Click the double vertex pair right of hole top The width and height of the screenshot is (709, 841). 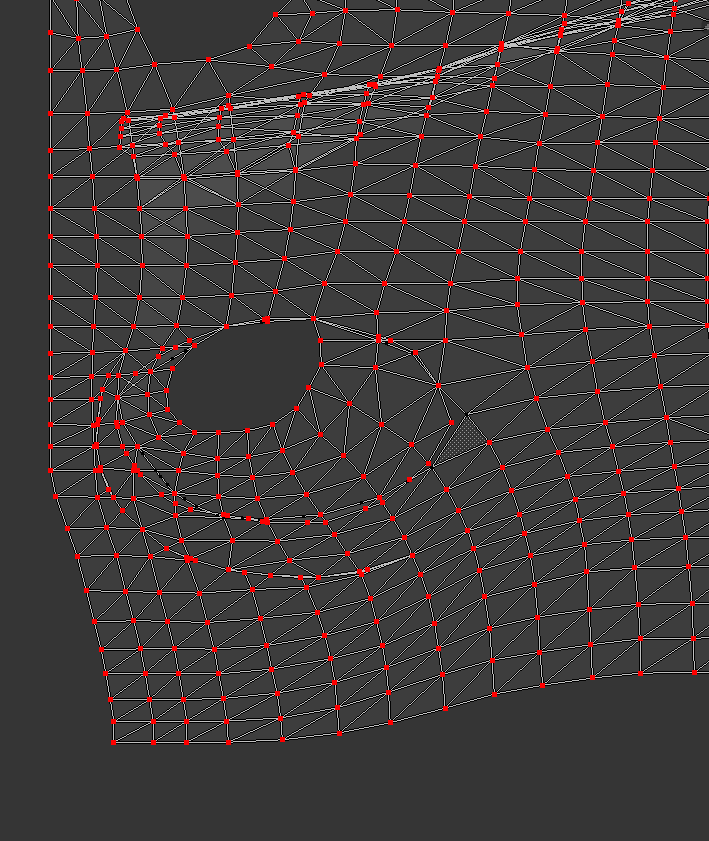click(384, 341)
